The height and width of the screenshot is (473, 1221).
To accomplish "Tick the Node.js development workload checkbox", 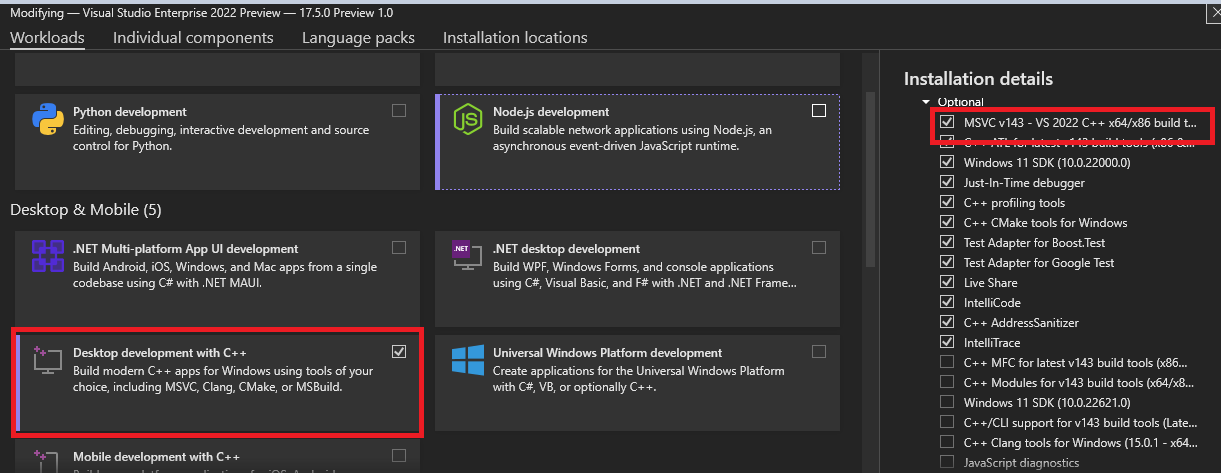I will (819, 111).
